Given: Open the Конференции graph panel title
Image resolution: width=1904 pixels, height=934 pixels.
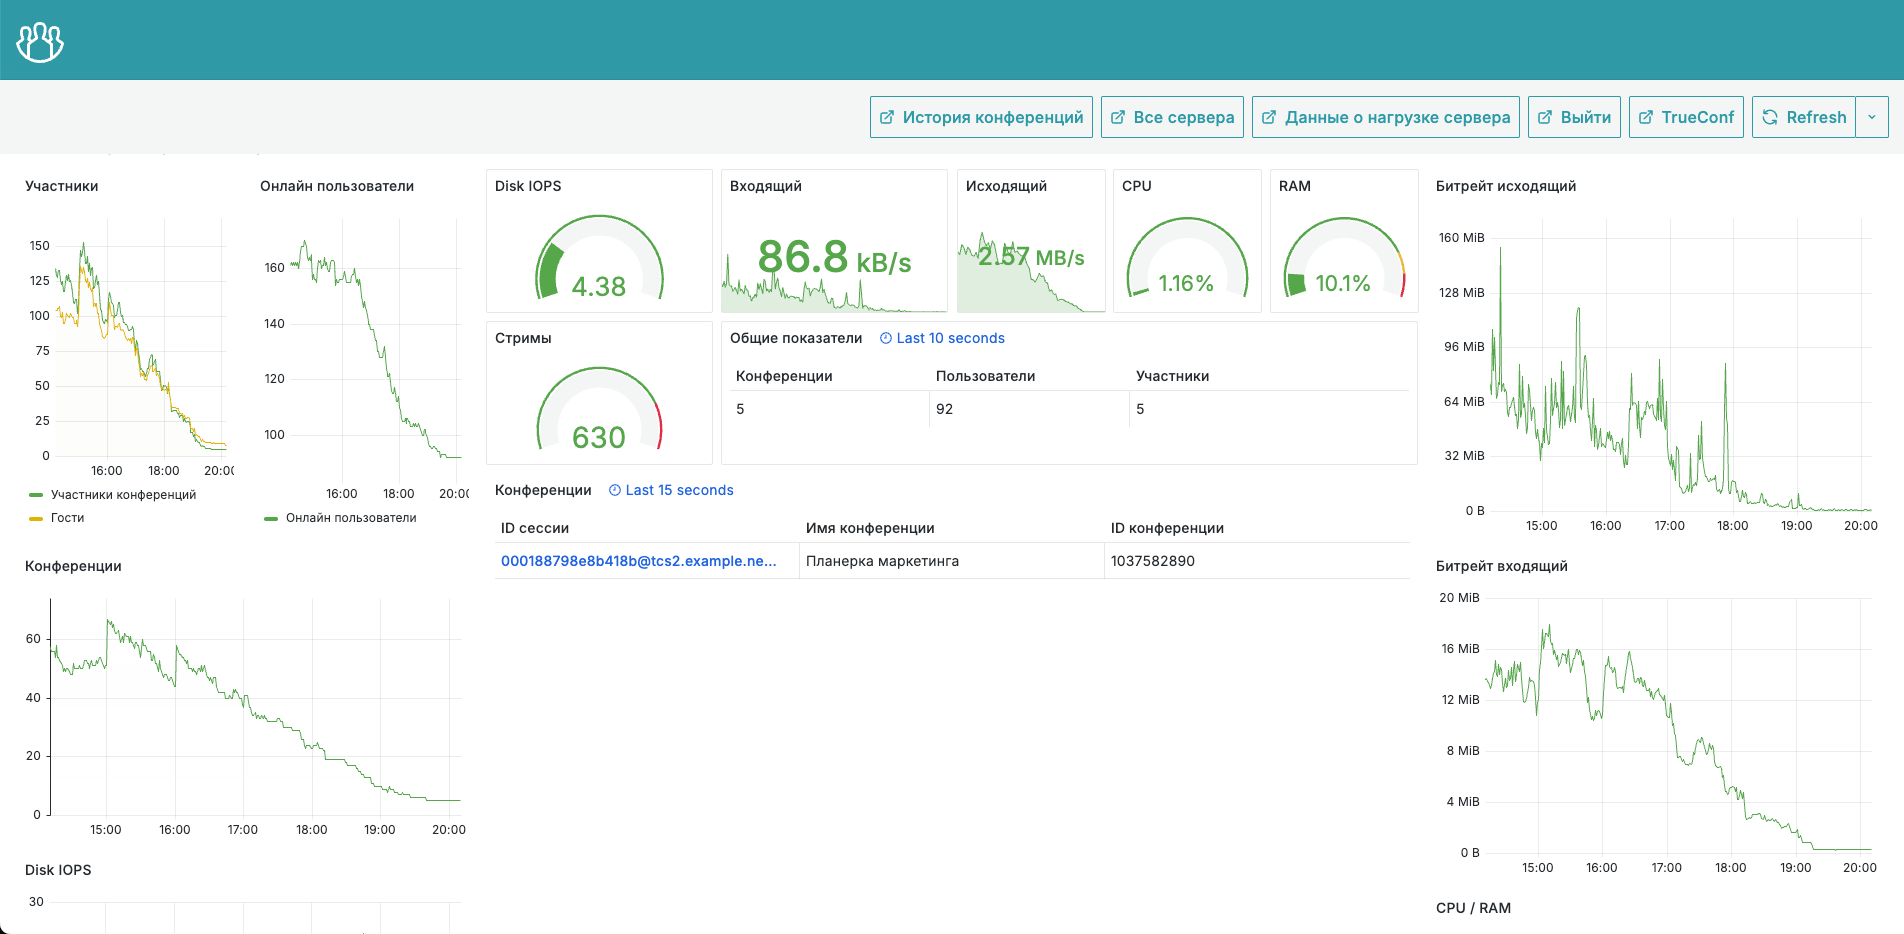Looking at the screenshot, I should 73,566.
